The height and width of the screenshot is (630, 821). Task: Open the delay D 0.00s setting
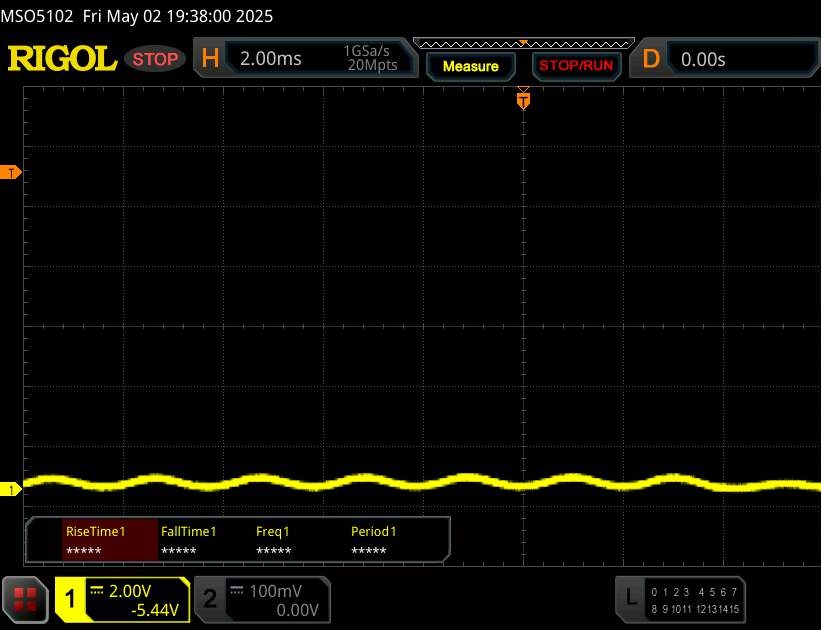725,59
